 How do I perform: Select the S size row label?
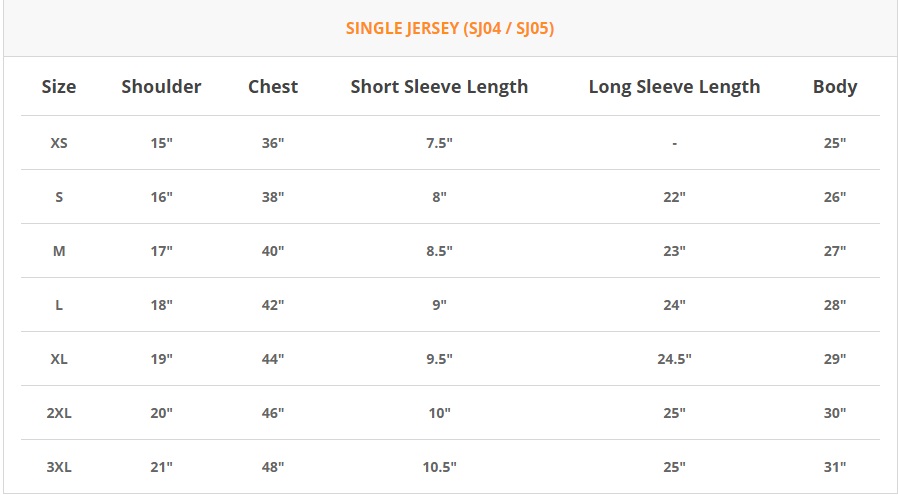tap(59, 197)
